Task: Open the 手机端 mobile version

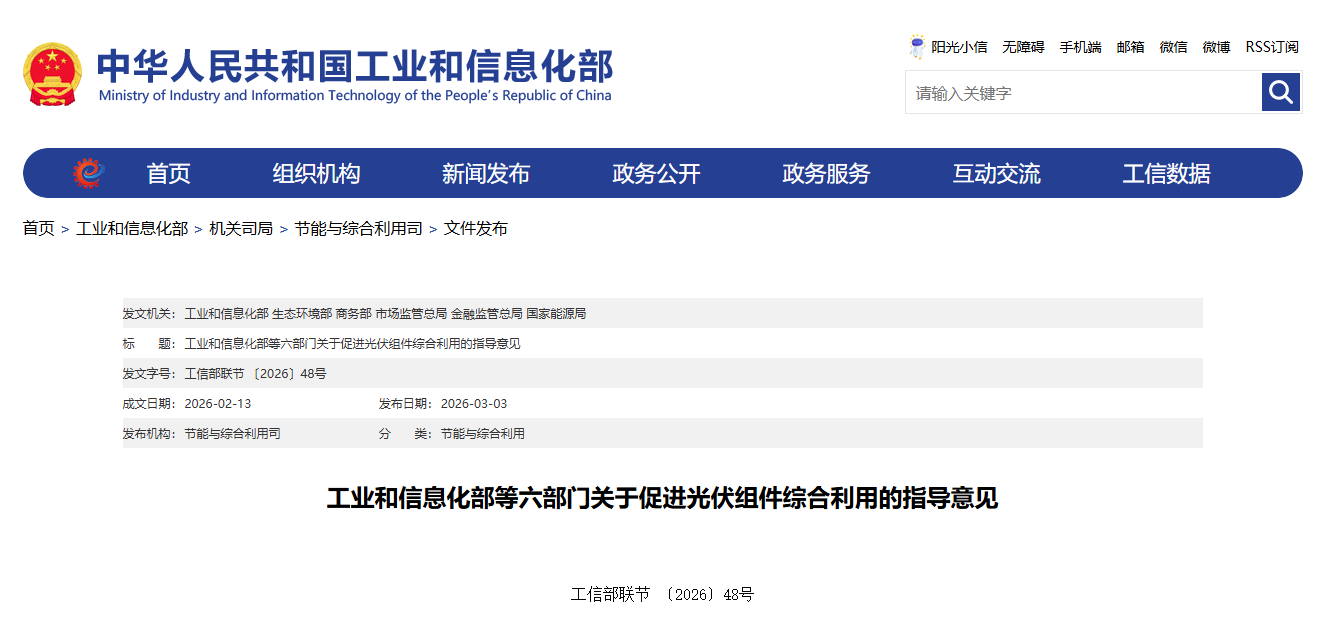Action: pos(1080,47)
